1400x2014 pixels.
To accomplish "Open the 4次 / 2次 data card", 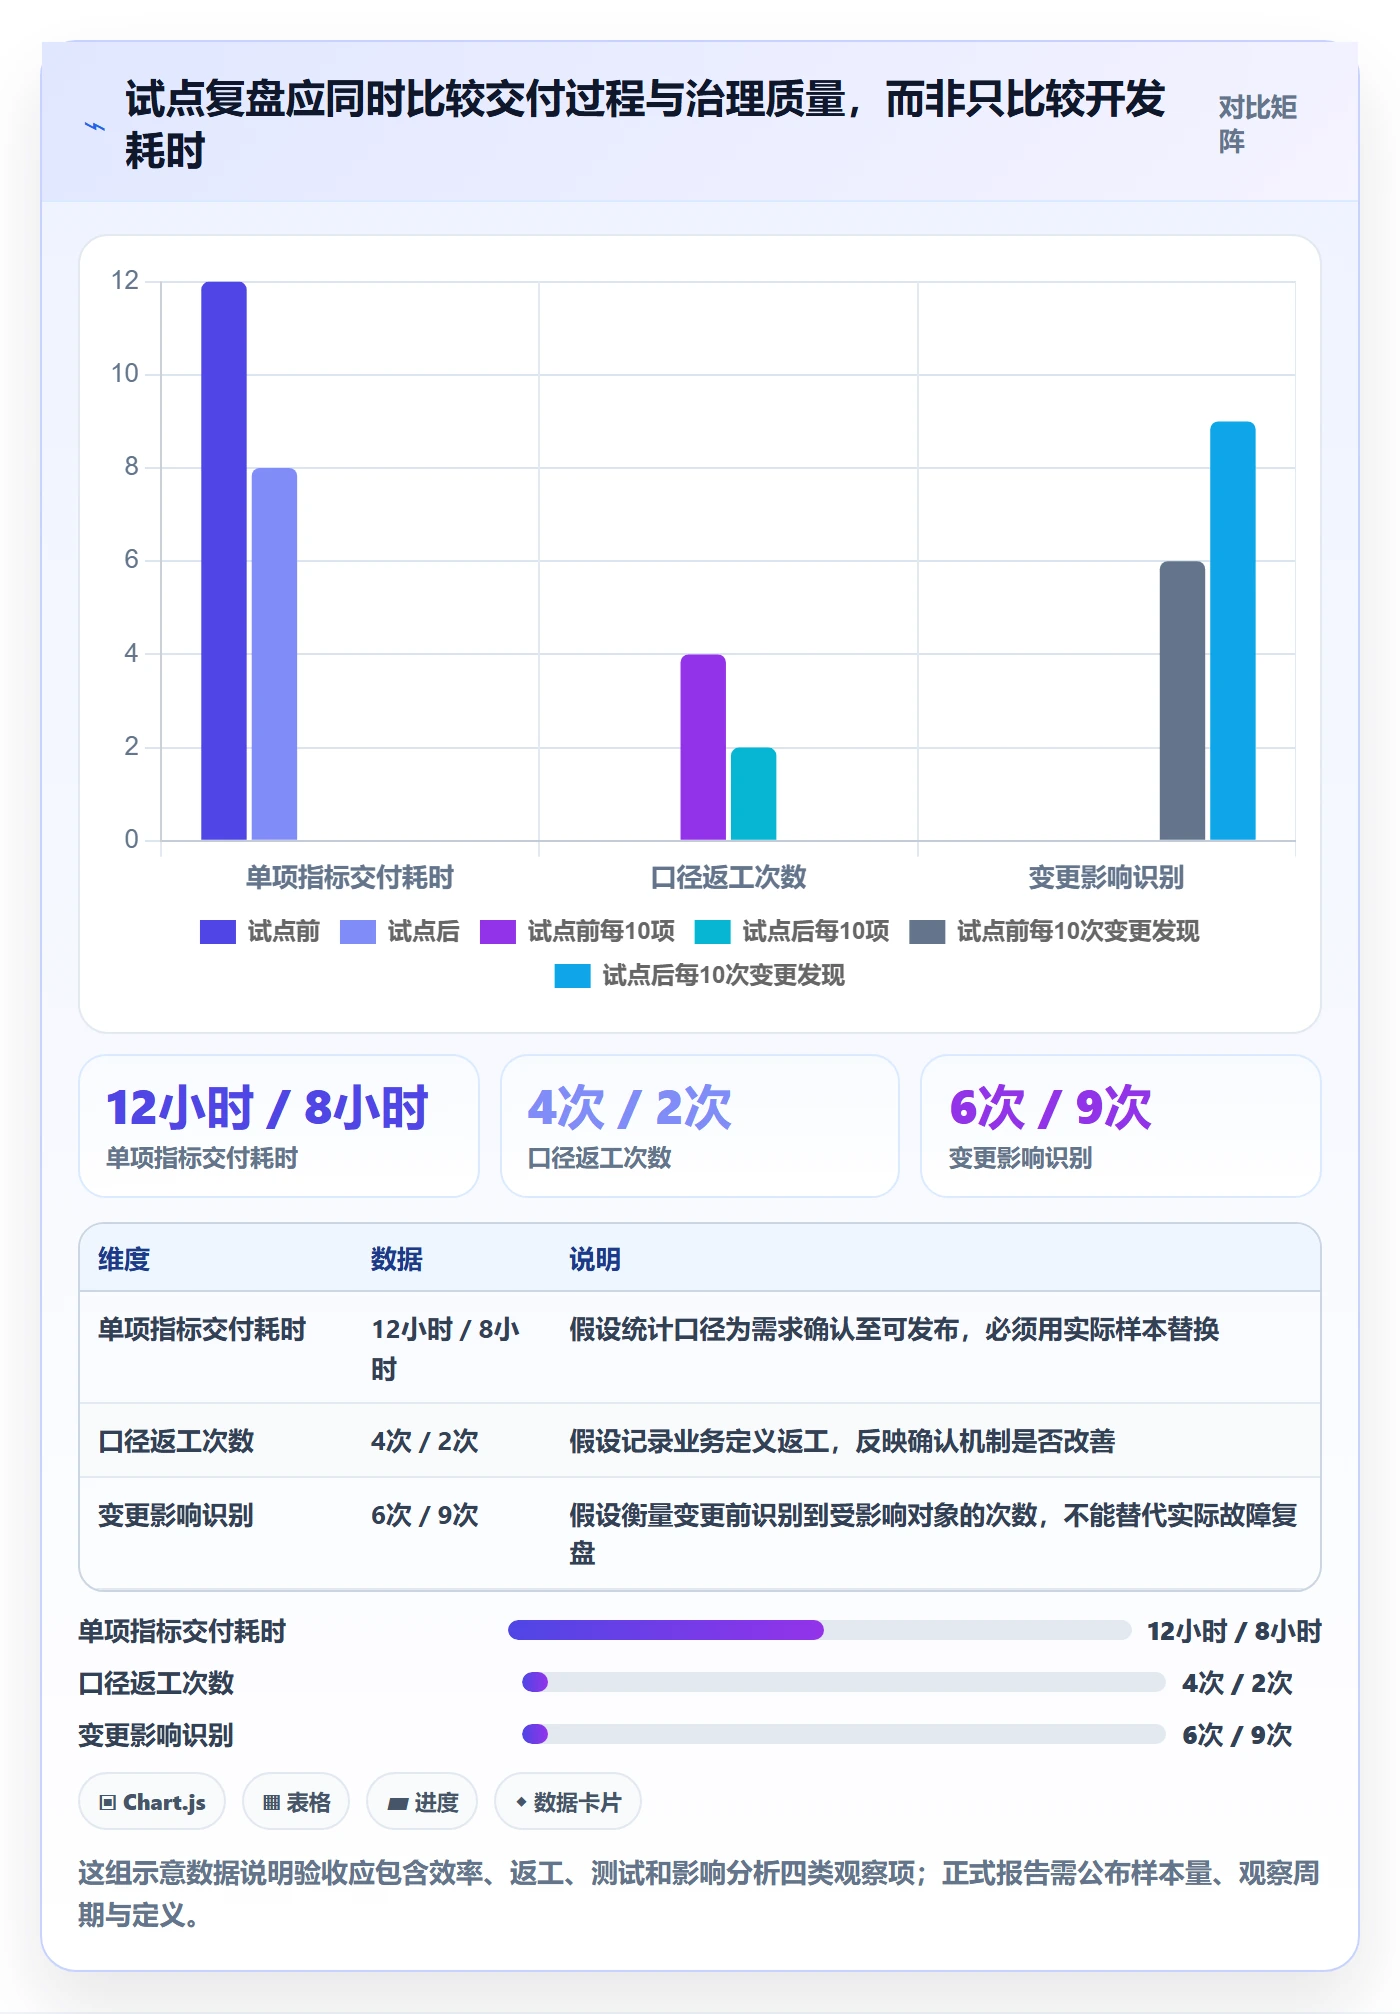I will [700, 1126].
